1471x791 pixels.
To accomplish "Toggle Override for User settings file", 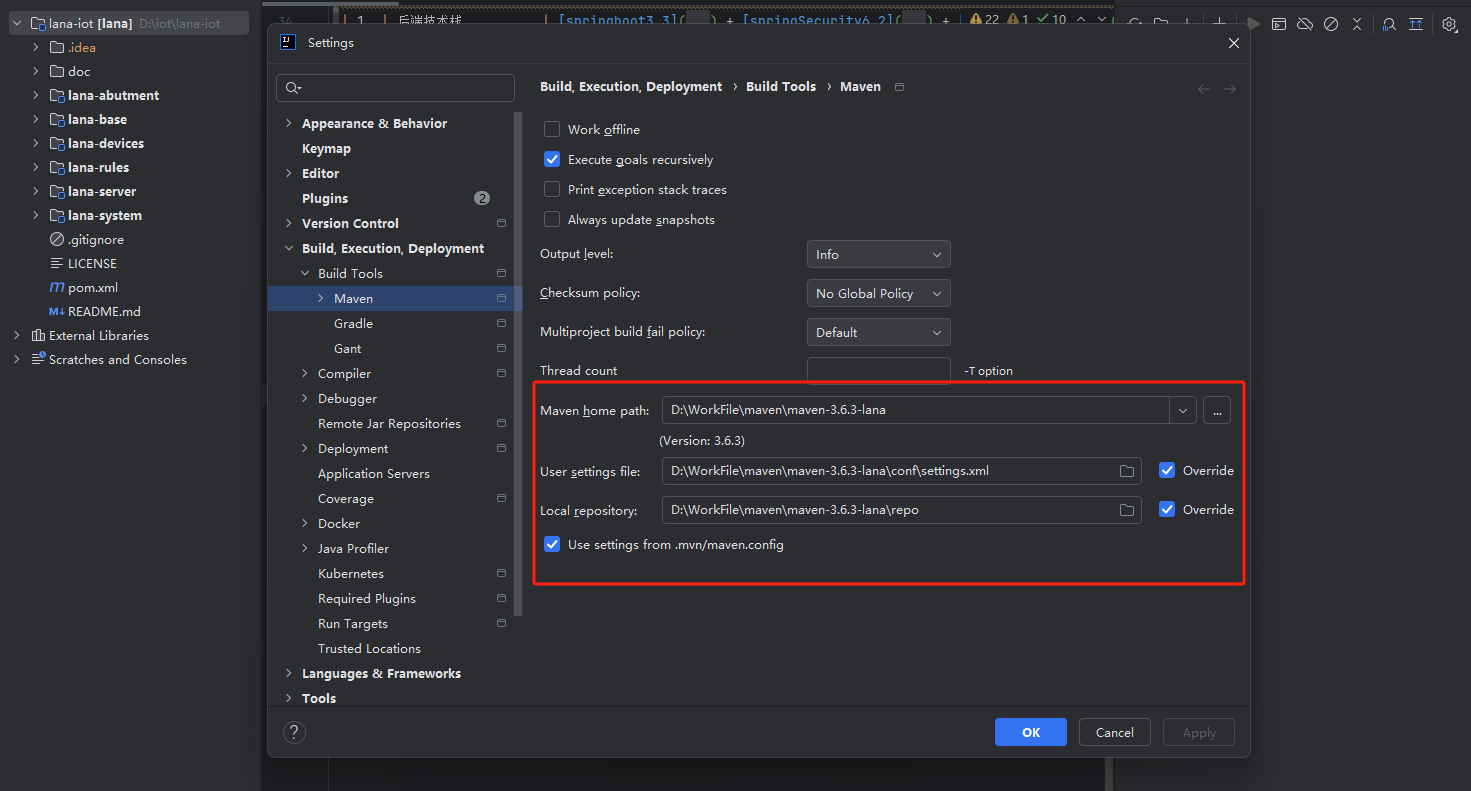I will click(1167, 471).
